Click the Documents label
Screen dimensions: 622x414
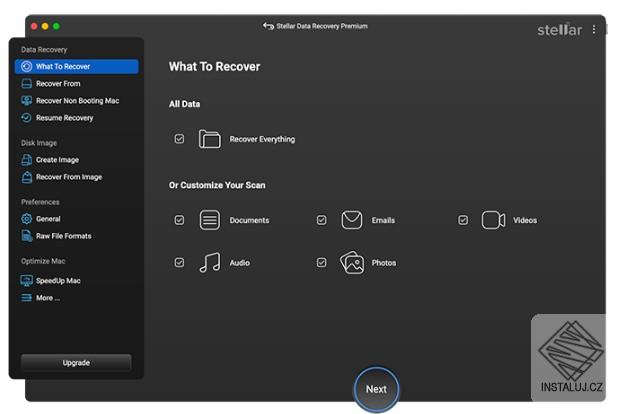249,220
